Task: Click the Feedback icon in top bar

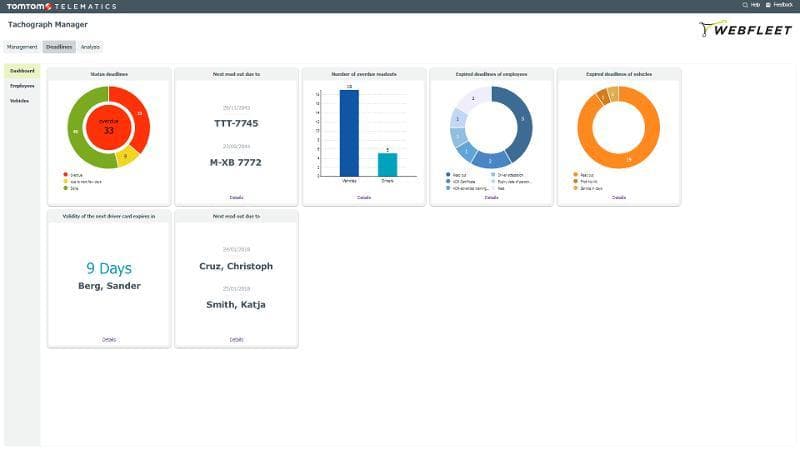Action: pyautogui.click(x=768, y=5)
